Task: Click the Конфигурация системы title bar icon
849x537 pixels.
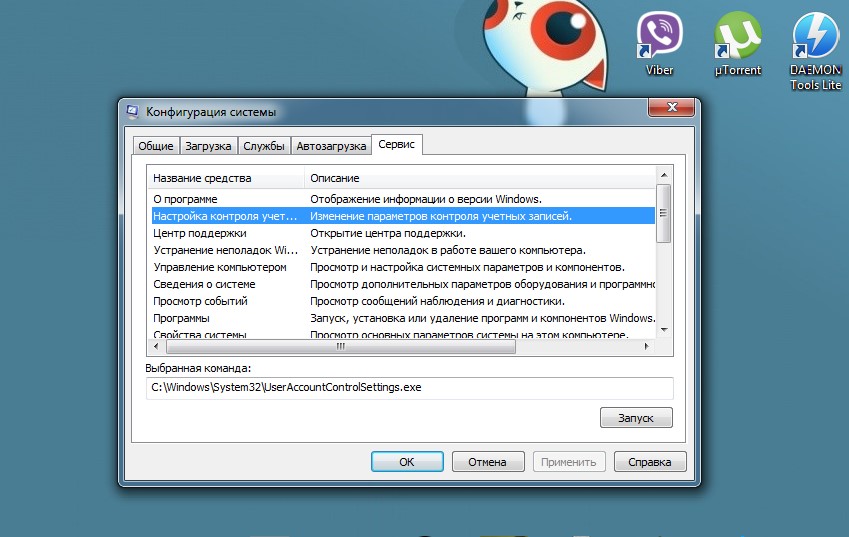Action: pos(133,112)
